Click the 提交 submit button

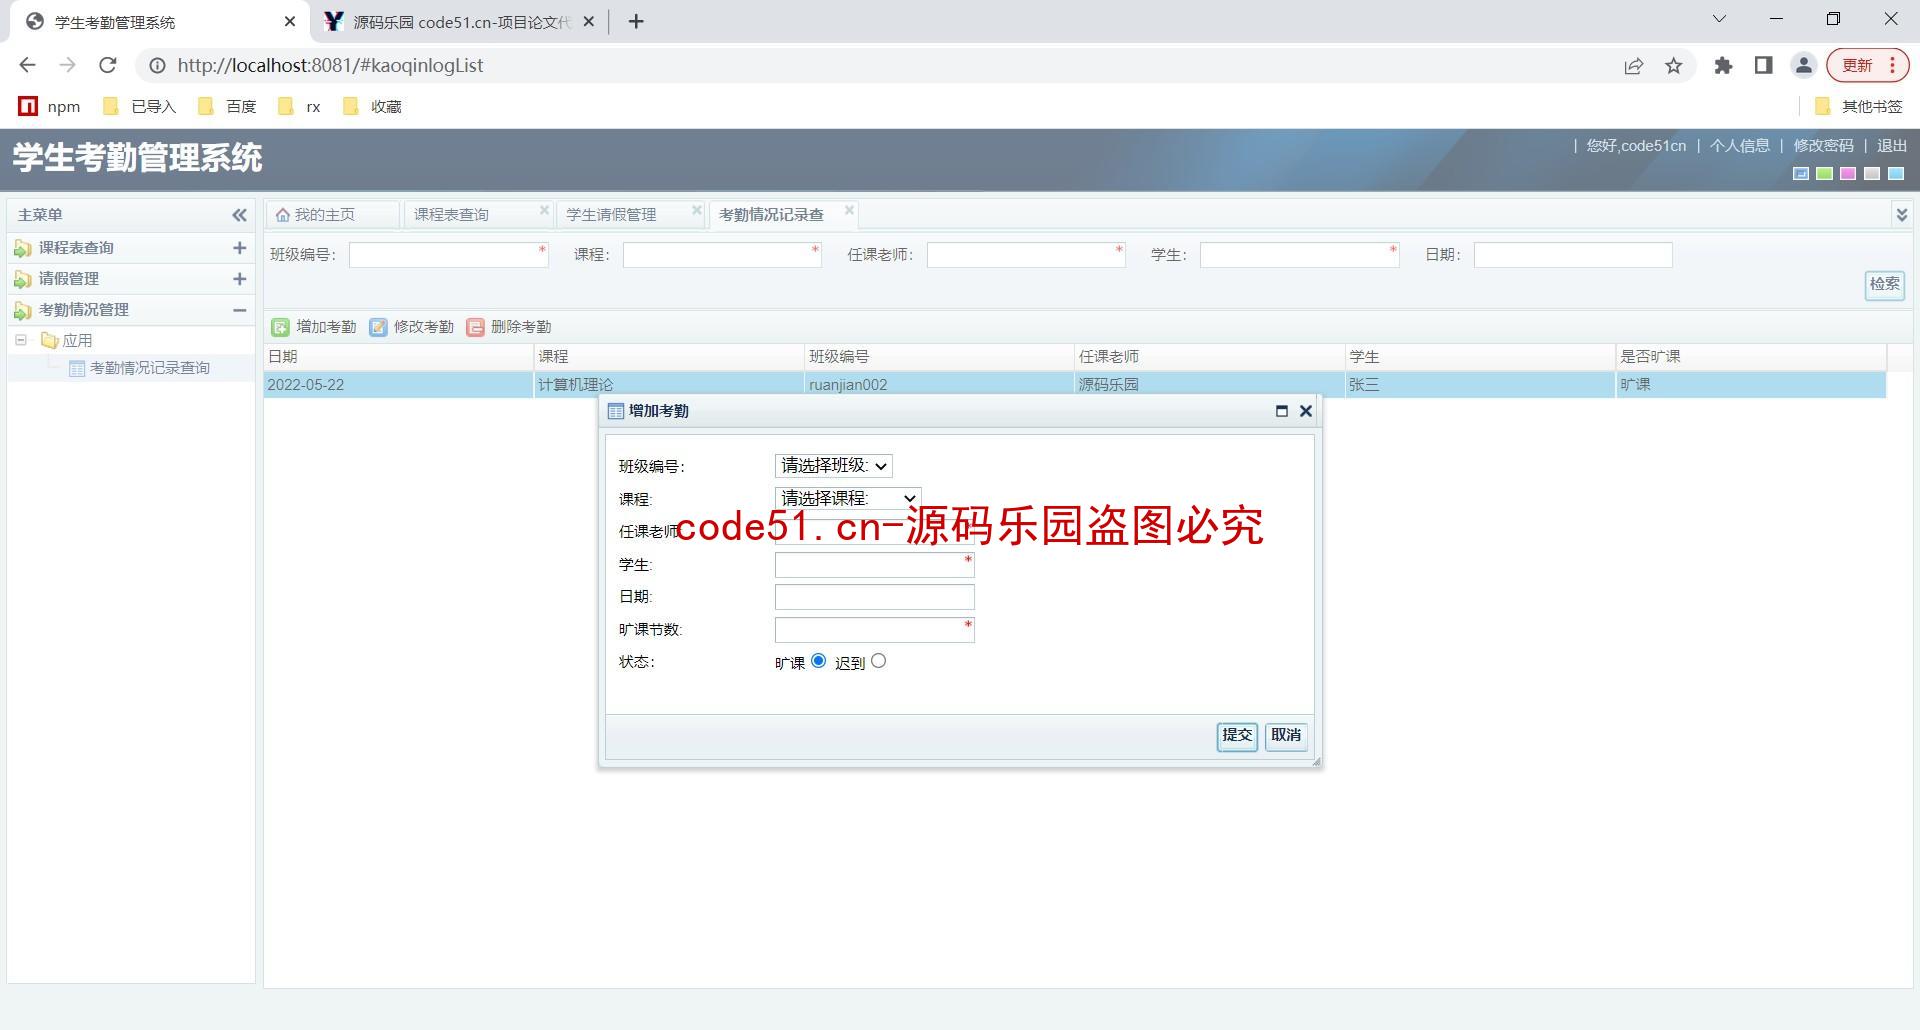coord(1237,736)
